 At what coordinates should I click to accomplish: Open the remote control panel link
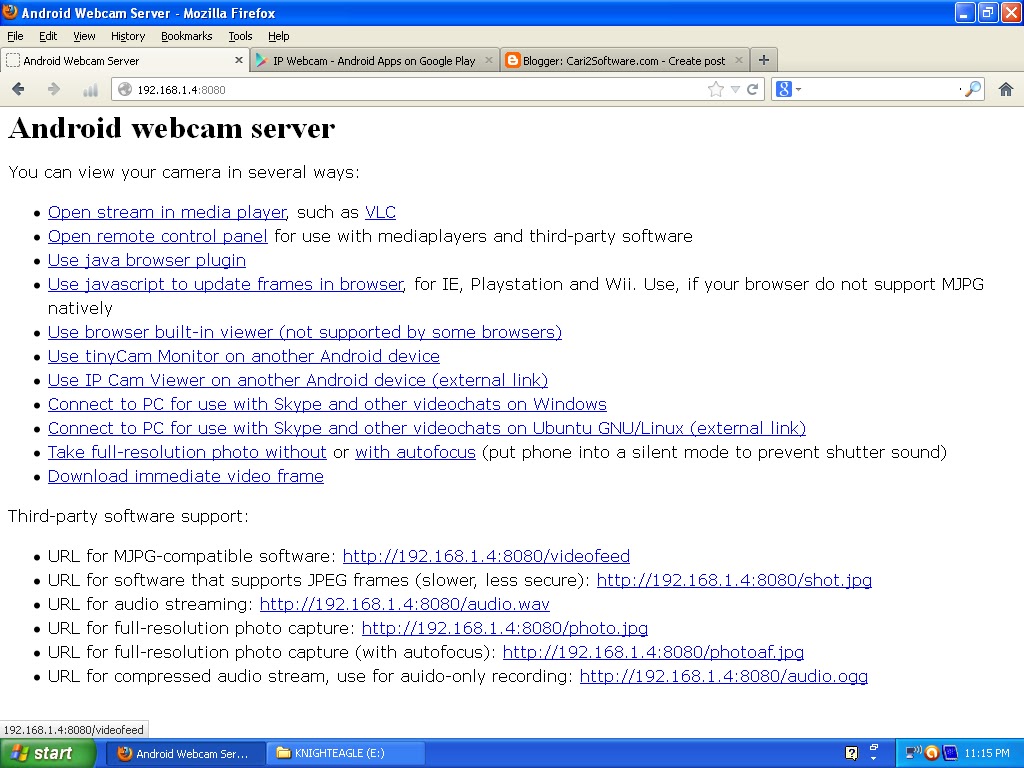point(157,236)
